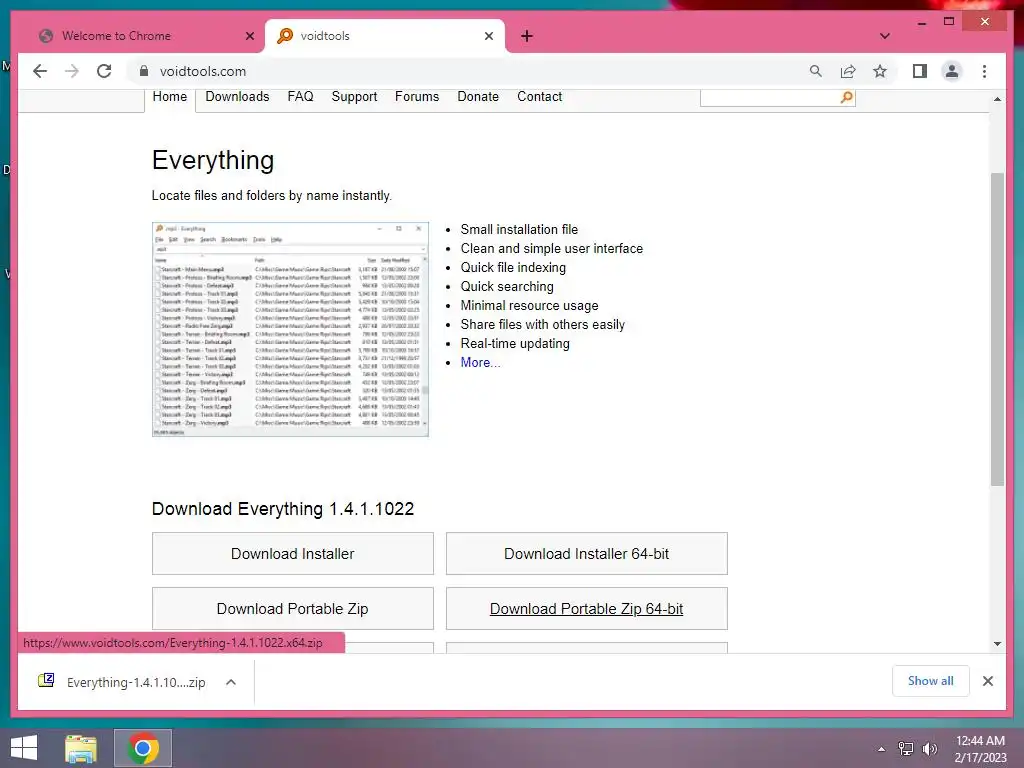Bookmark this page with the star icon

coord(880,71)
